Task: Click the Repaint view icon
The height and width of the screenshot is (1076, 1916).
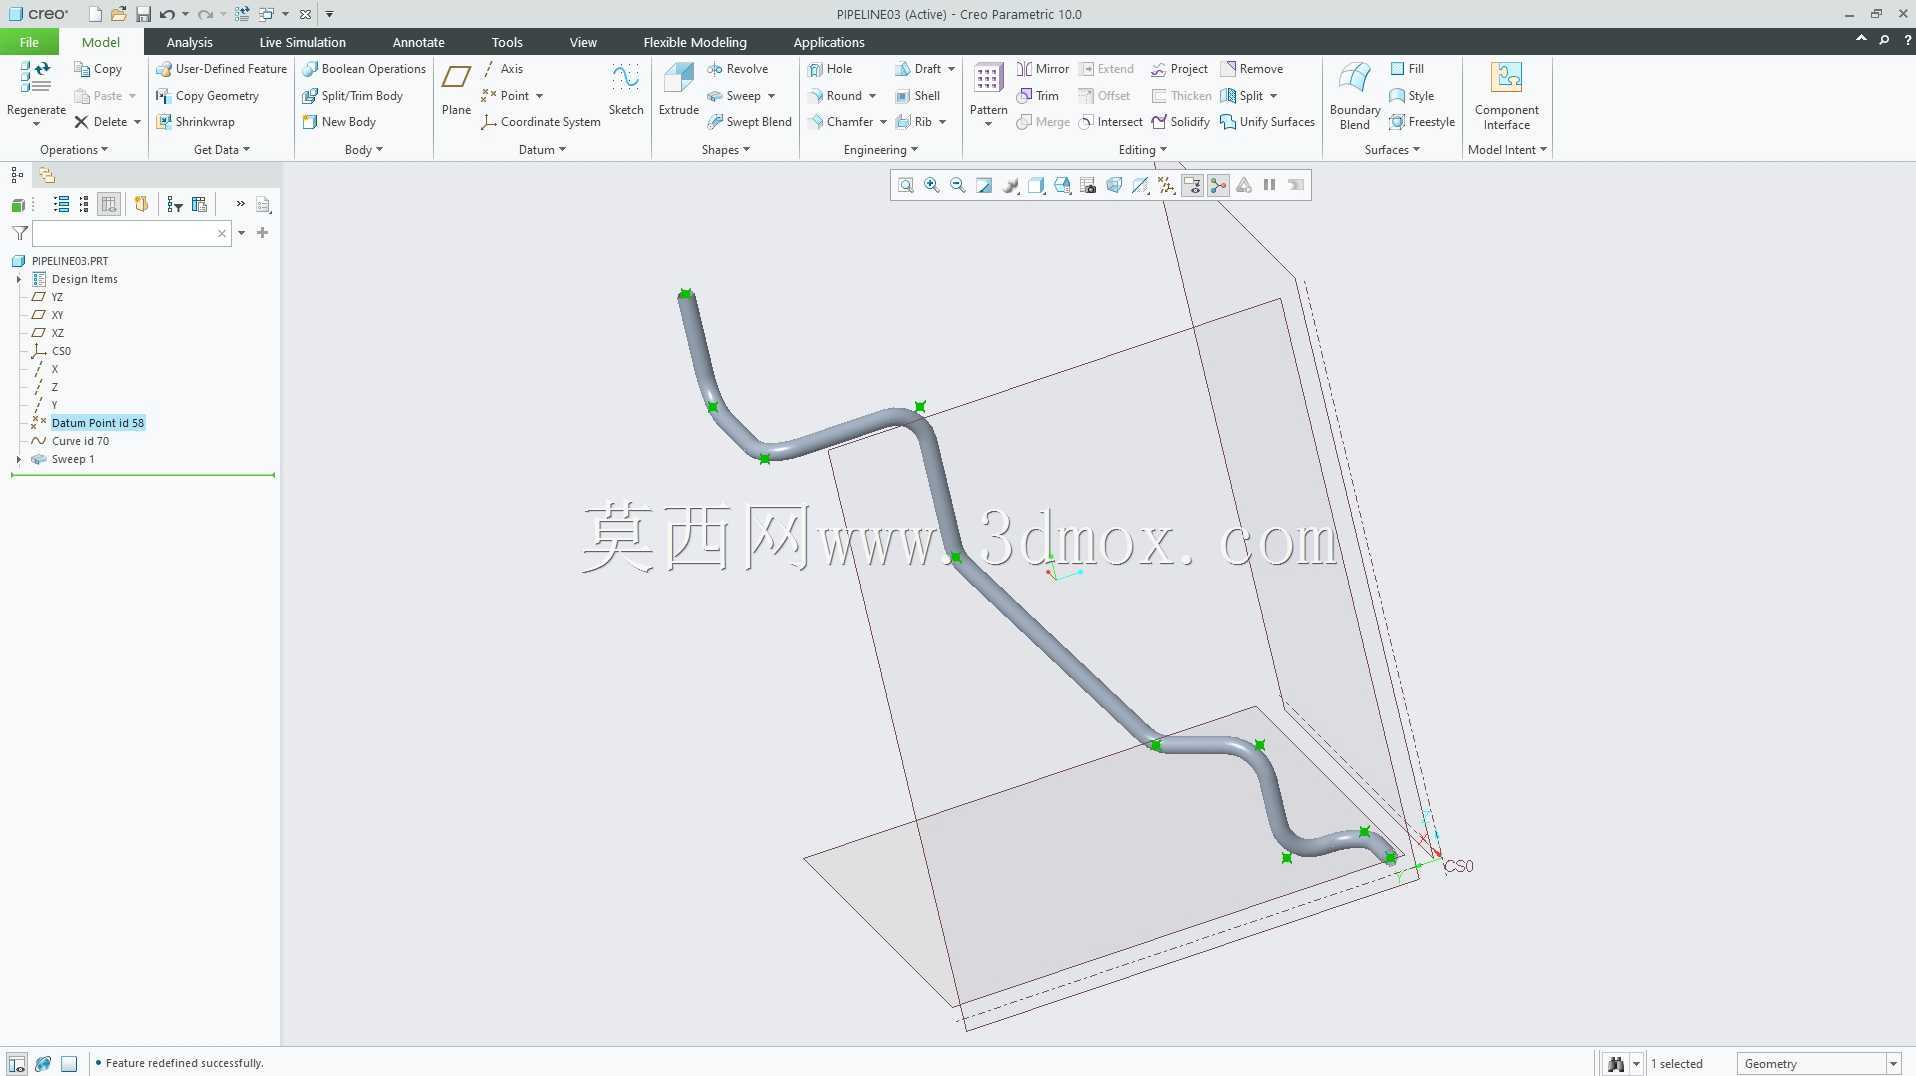Action: (x=984, y=185)
